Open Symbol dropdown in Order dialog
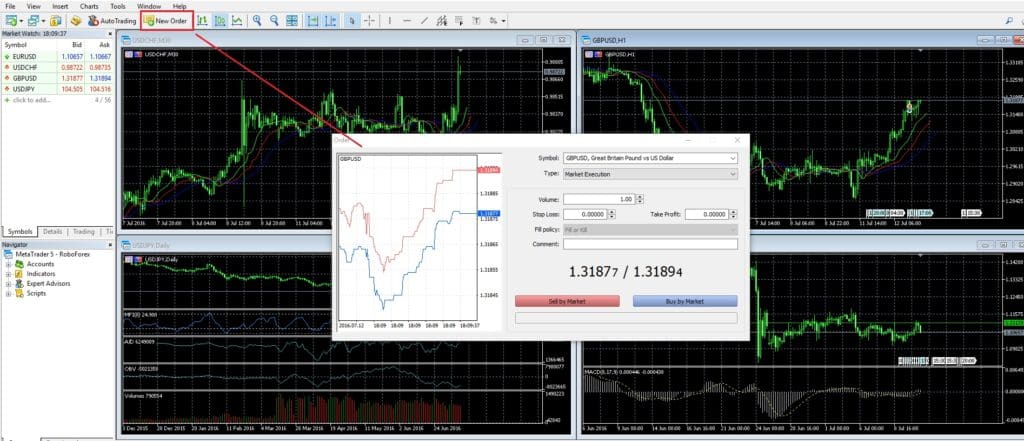The height and width of the screenshot is (441, 1024). click(x=650, y=158)
